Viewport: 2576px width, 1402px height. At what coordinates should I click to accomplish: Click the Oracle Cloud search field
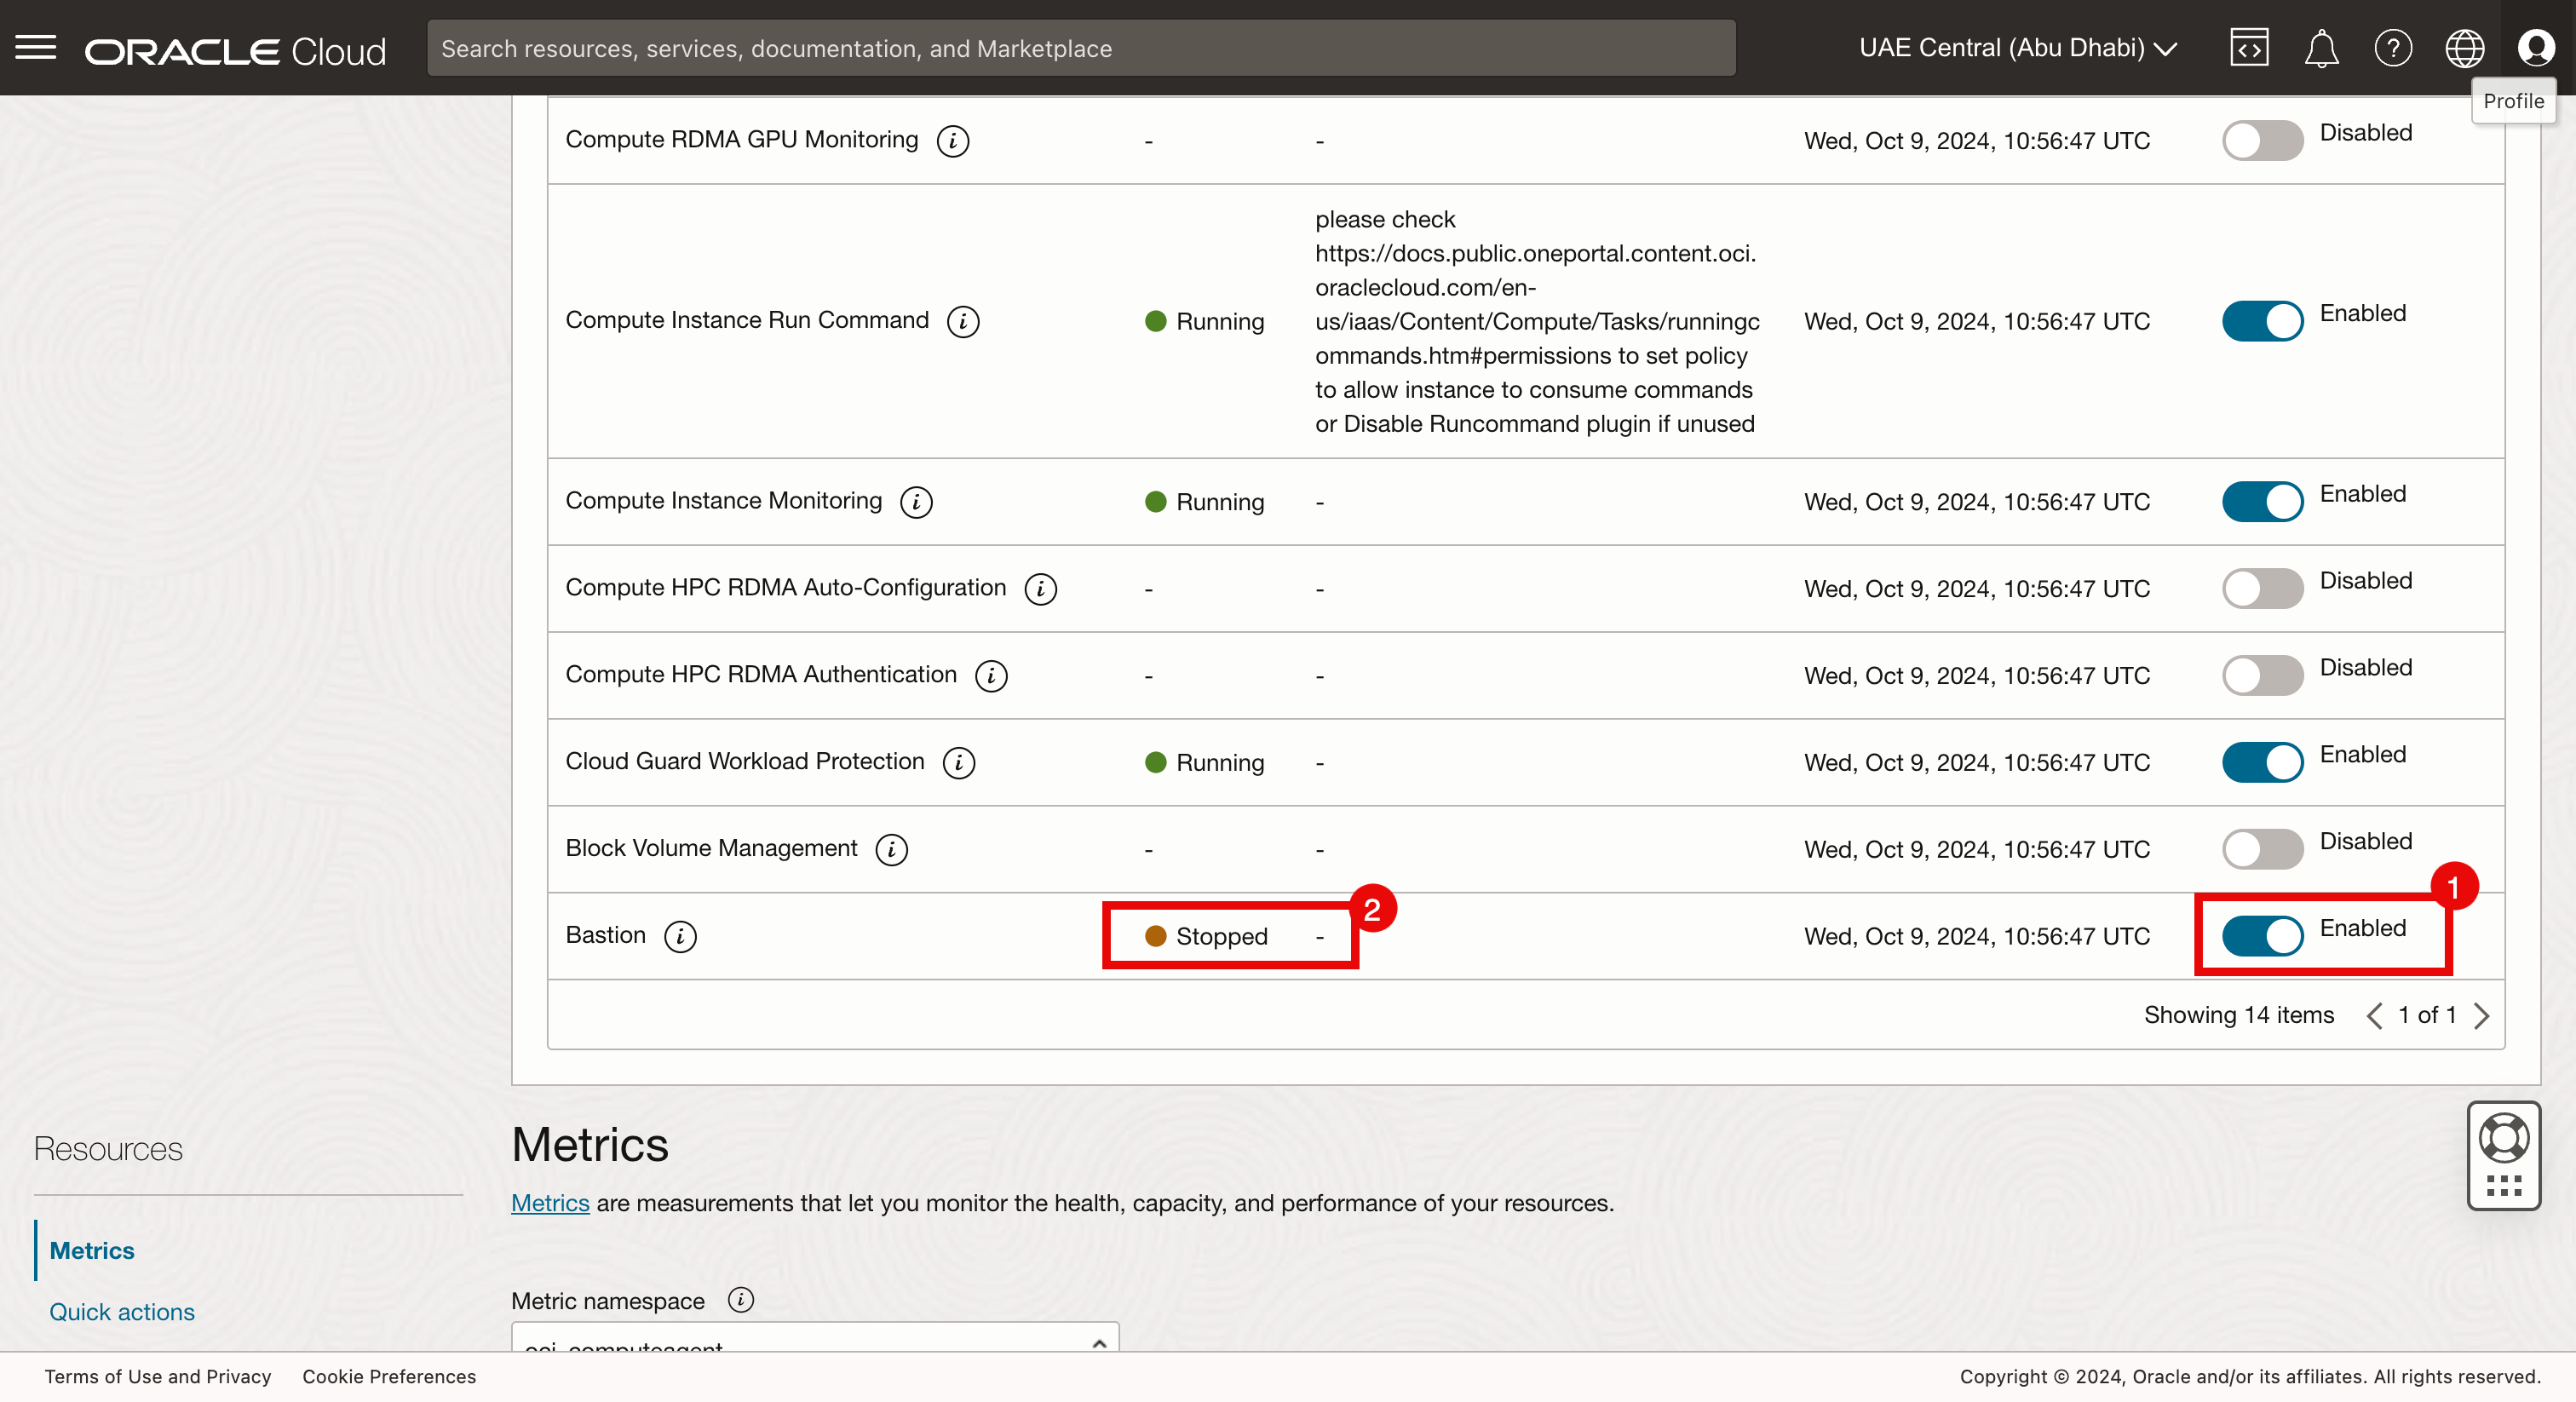(1080, 48)
